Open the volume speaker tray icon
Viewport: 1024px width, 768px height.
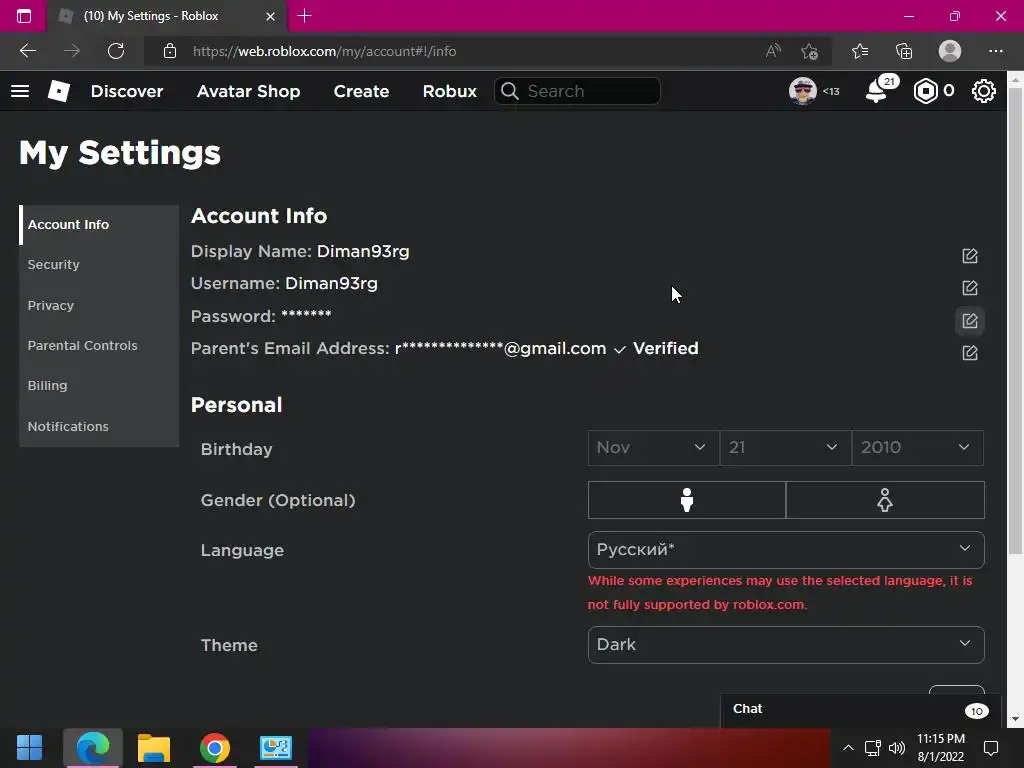(897, 748)
